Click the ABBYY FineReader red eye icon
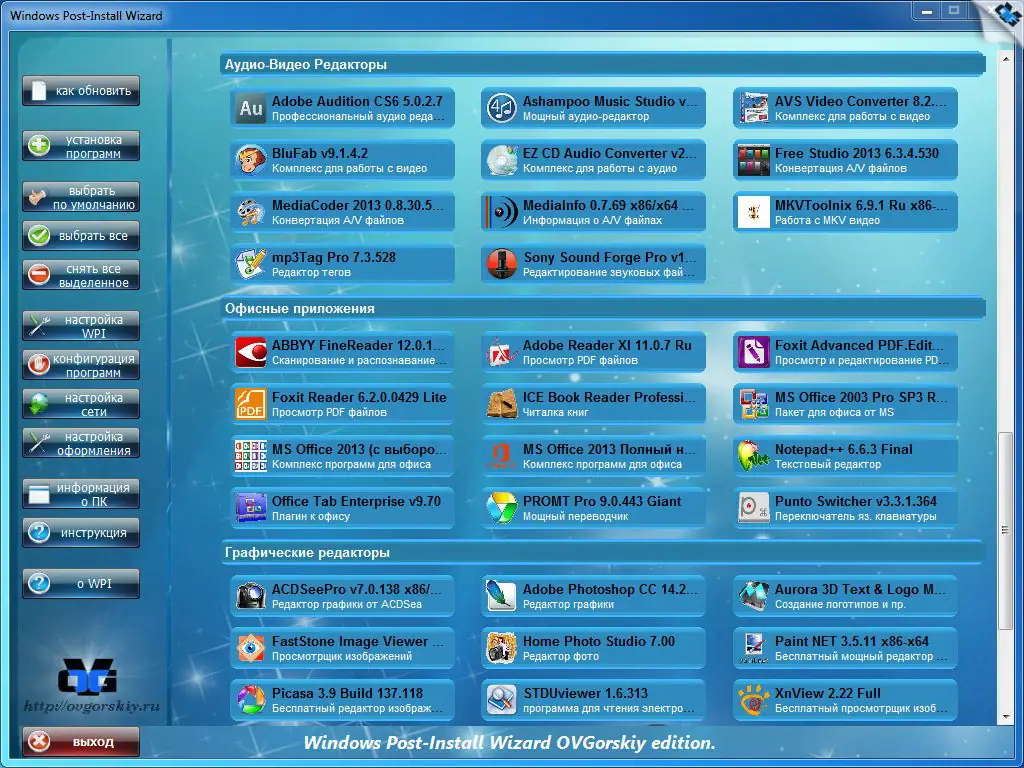This screenshot has width=1024, height=768. (251, 353)
